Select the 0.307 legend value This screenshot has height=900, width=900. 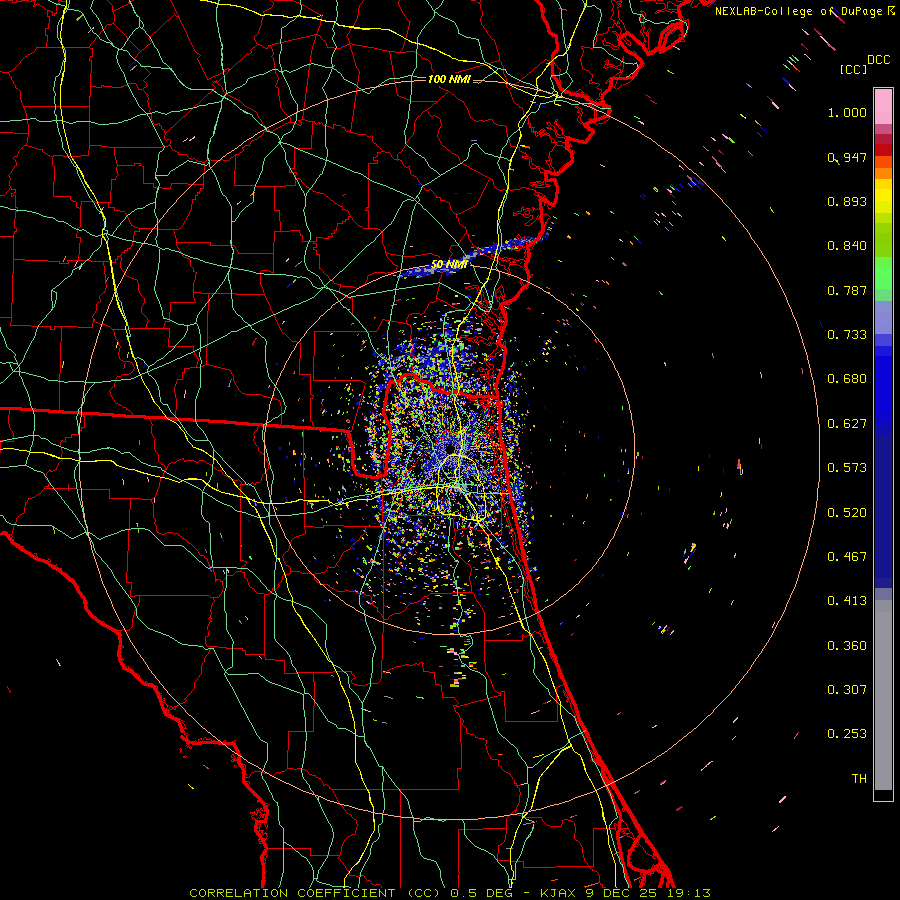(x=847, y=690)
